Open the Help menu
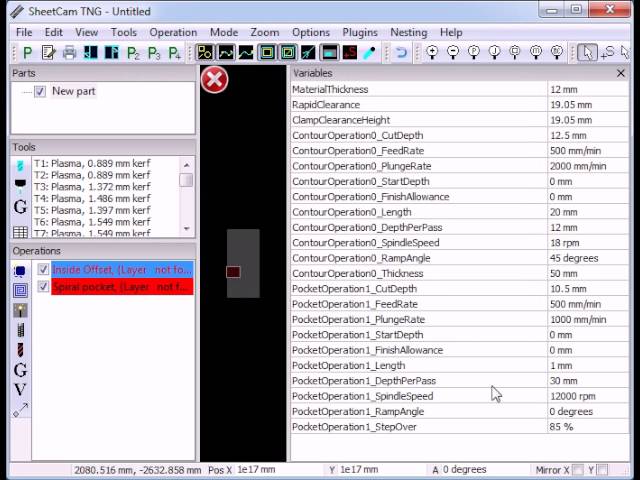Screen dimensions: 640x480 tap(451, 32)
